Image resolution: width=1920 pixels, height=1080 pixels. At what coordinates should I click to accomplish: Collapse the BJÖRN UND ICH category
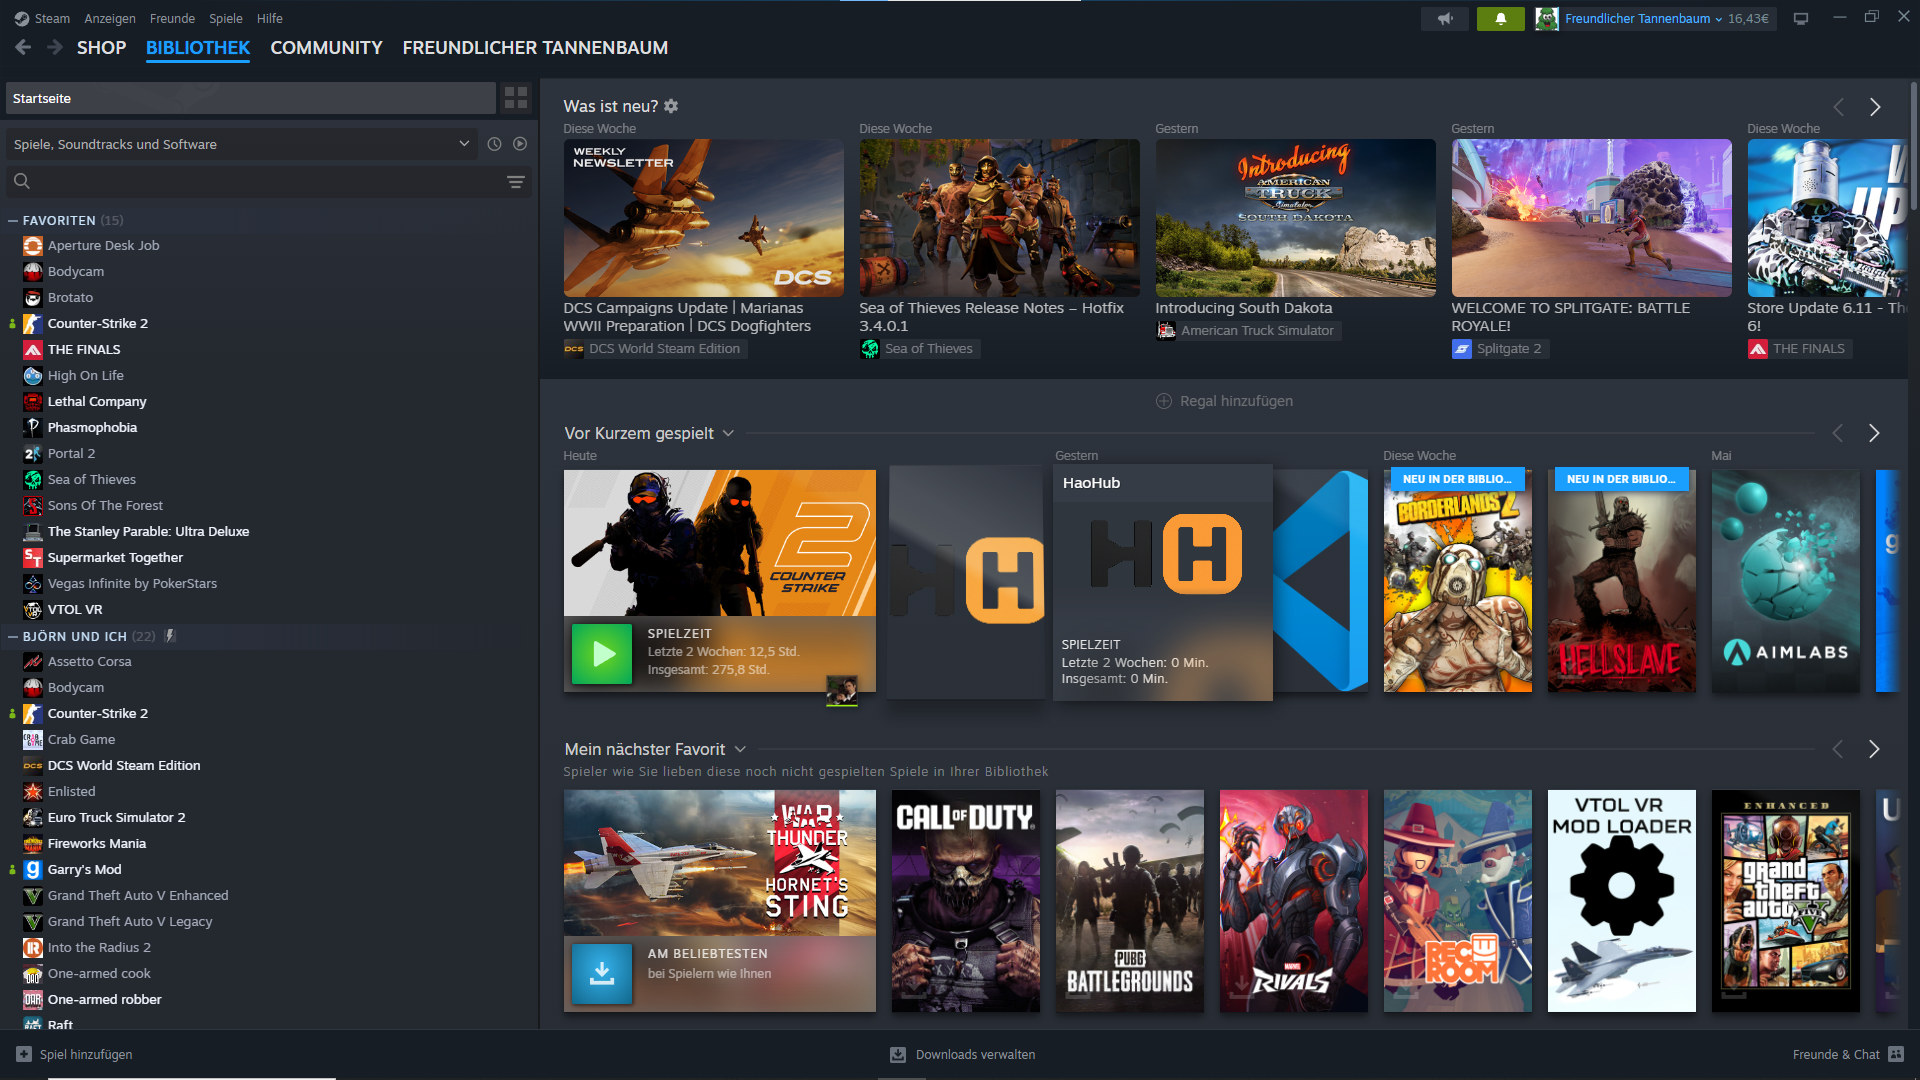point(13,637)
